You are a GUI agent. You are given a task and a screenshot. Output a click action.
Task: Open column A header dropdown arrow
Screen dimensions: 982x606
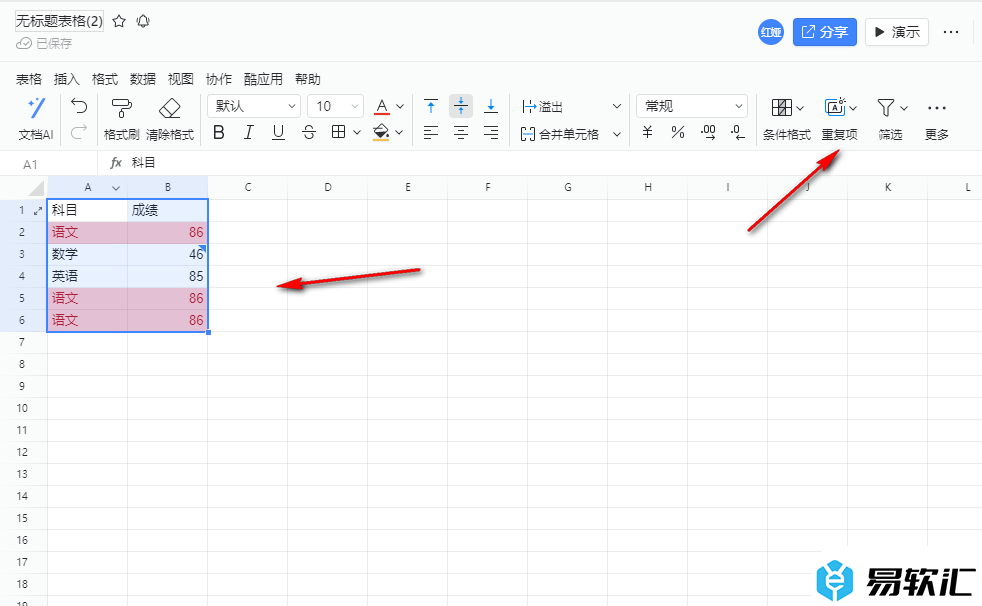click(116, 188)
